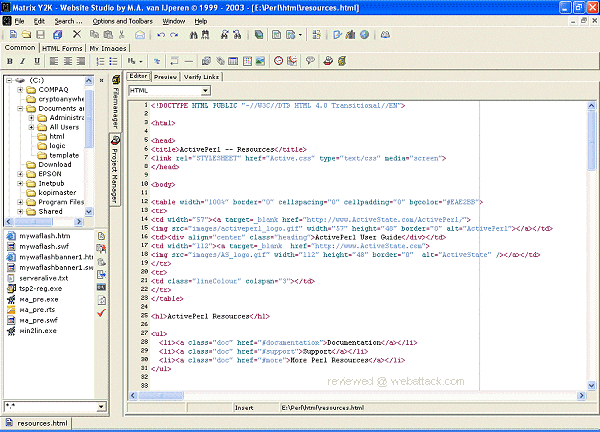Open a file using the yellow folder icon
Screen dimensions: 600x432
click(26, 35)
